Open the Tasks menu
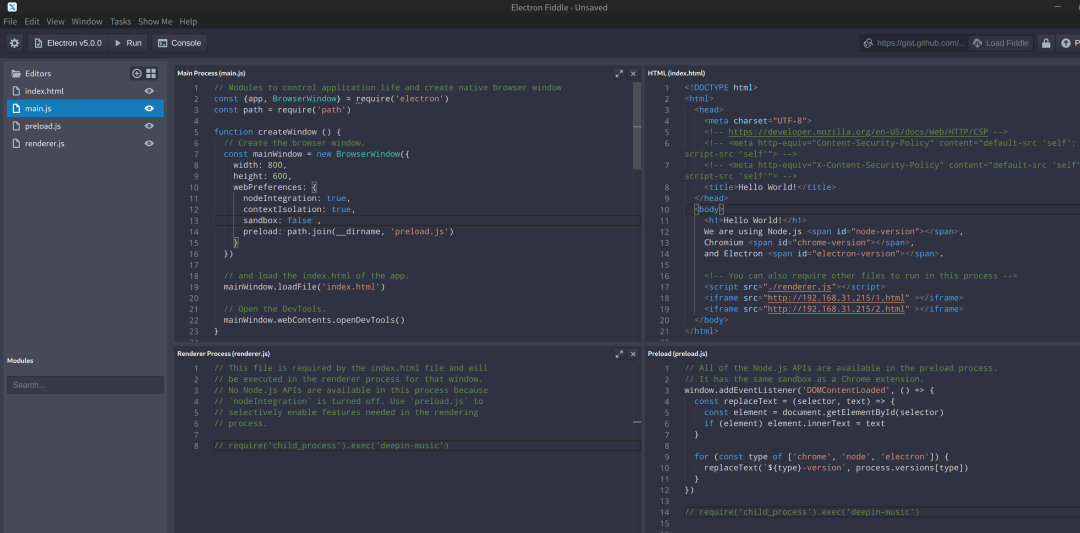Image resolution: width=1080 pixels, height=533 pixels. coord(120,21)
